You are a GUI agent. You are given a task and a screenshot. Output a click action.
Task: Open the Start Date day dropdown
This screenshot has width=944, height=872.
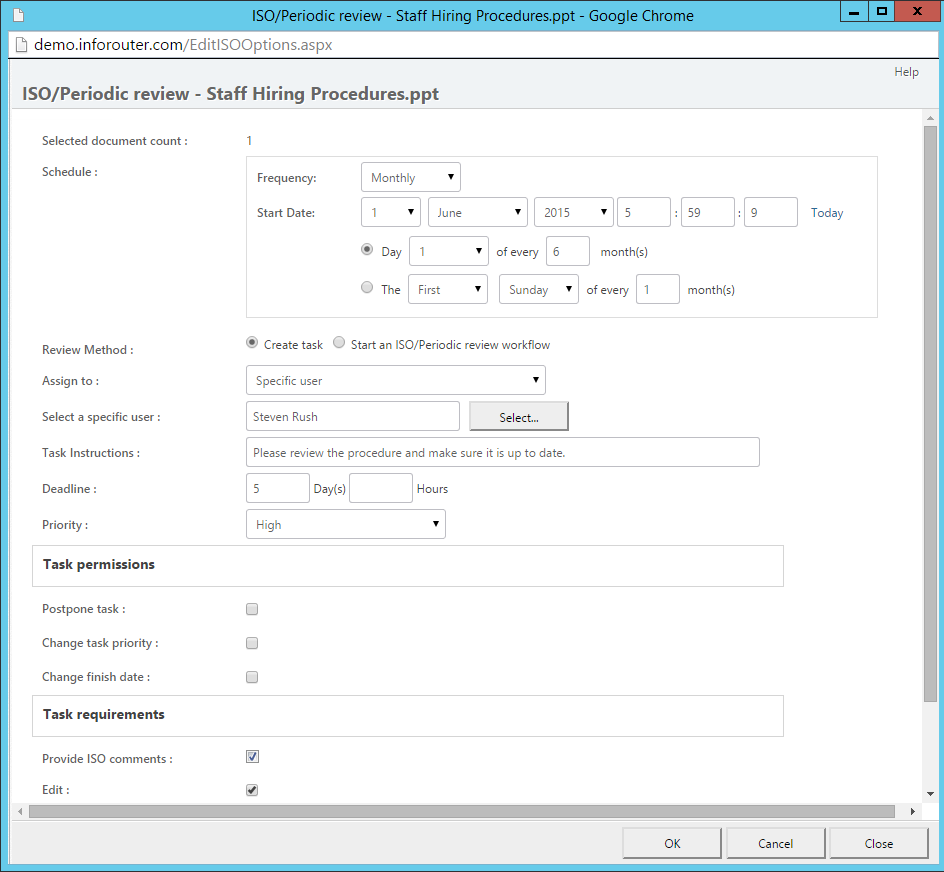[x=391, y=212]
